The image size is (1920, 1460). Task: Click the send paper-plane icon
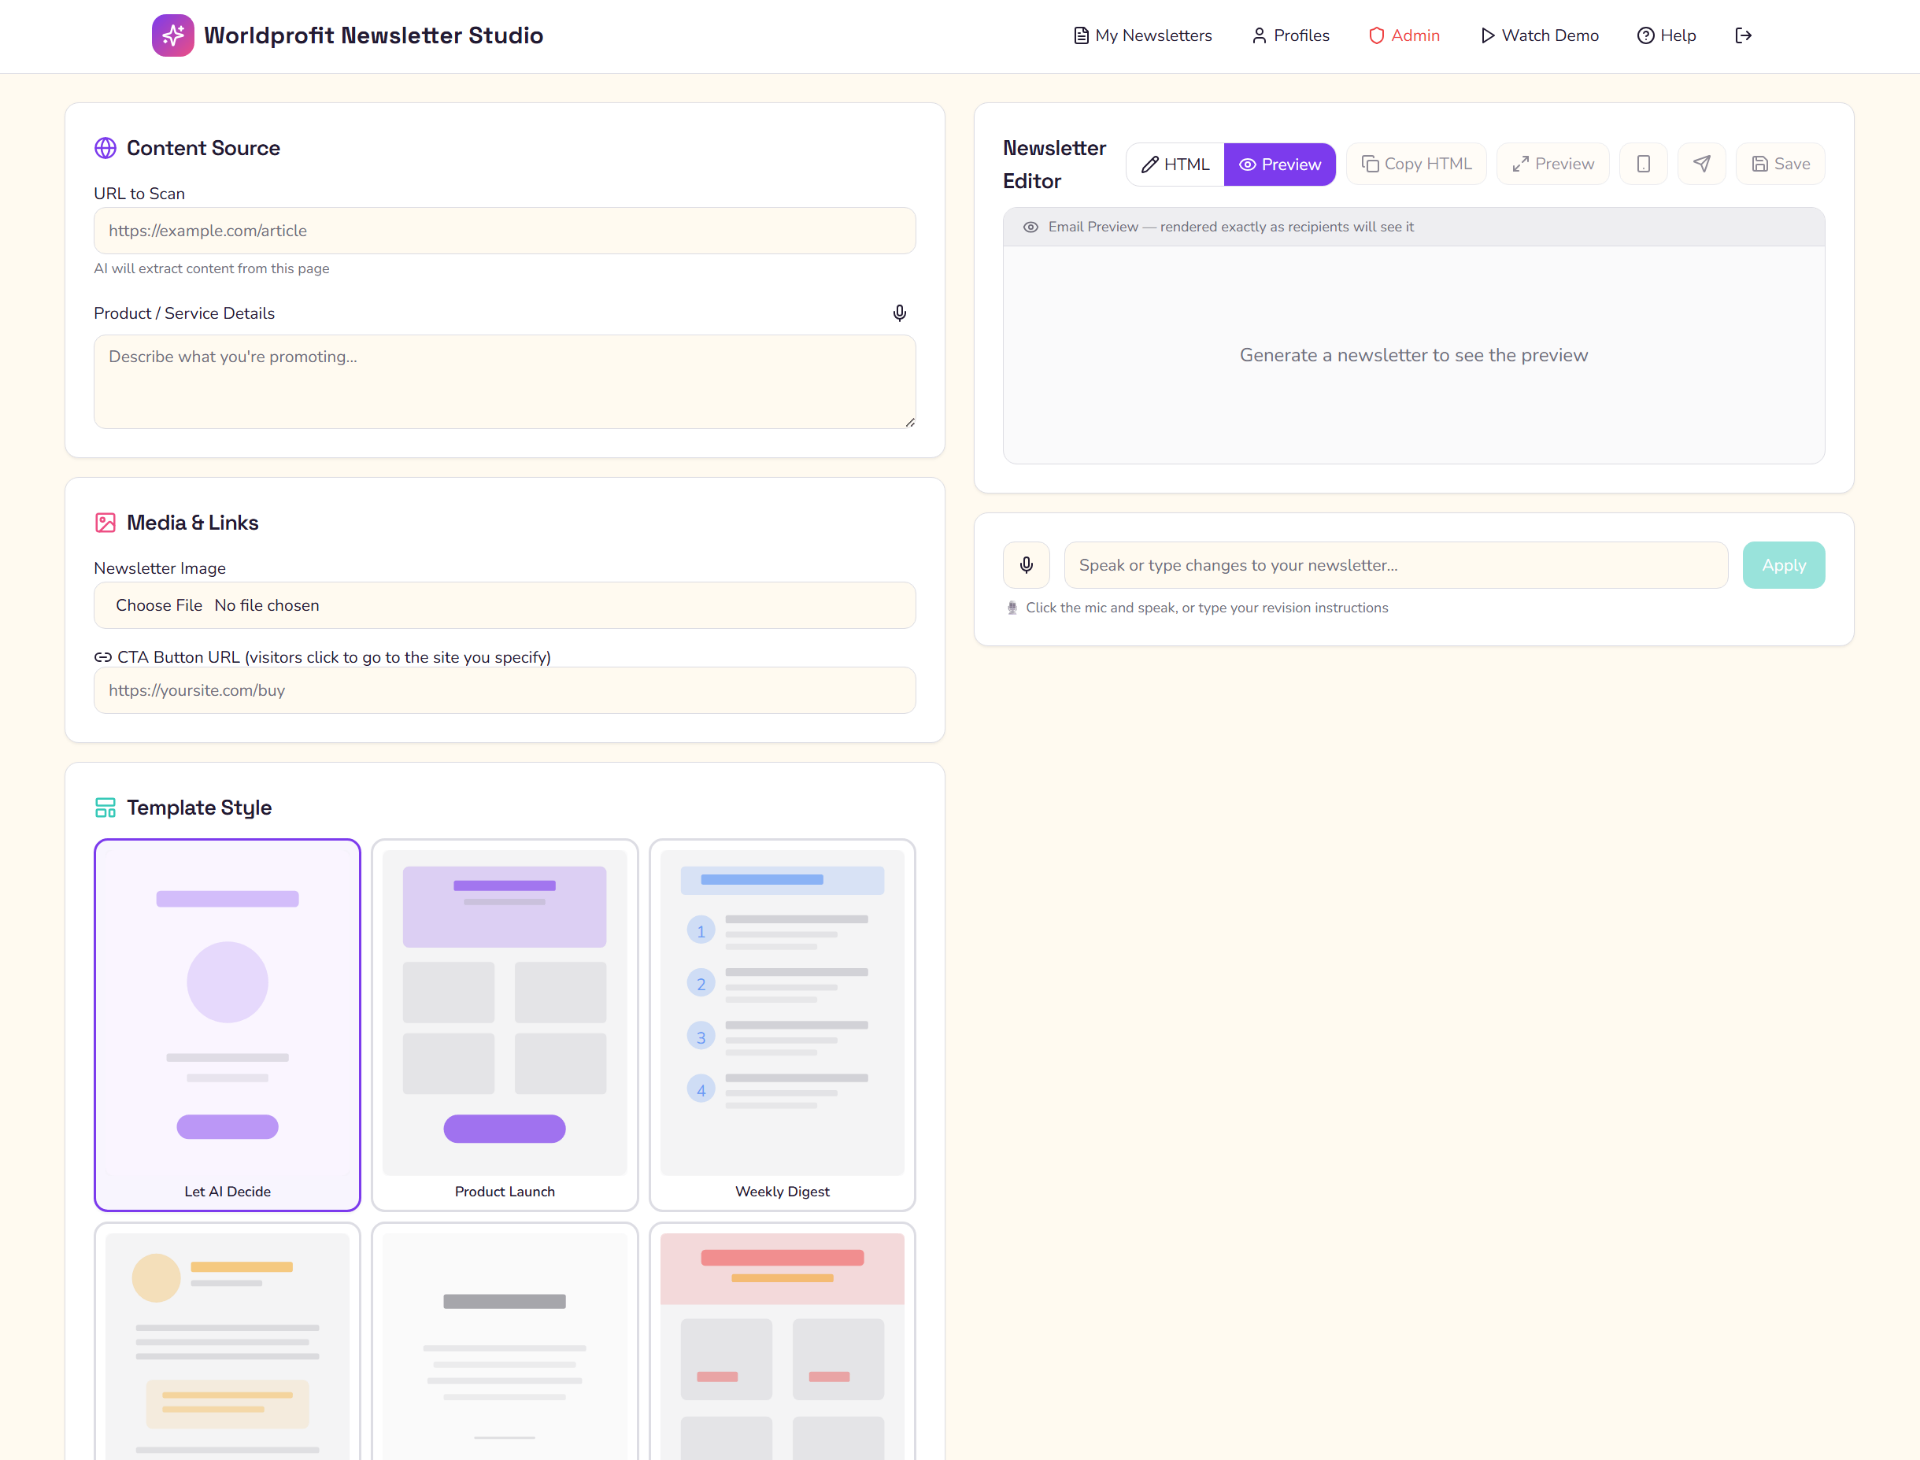coord(1702,164)
